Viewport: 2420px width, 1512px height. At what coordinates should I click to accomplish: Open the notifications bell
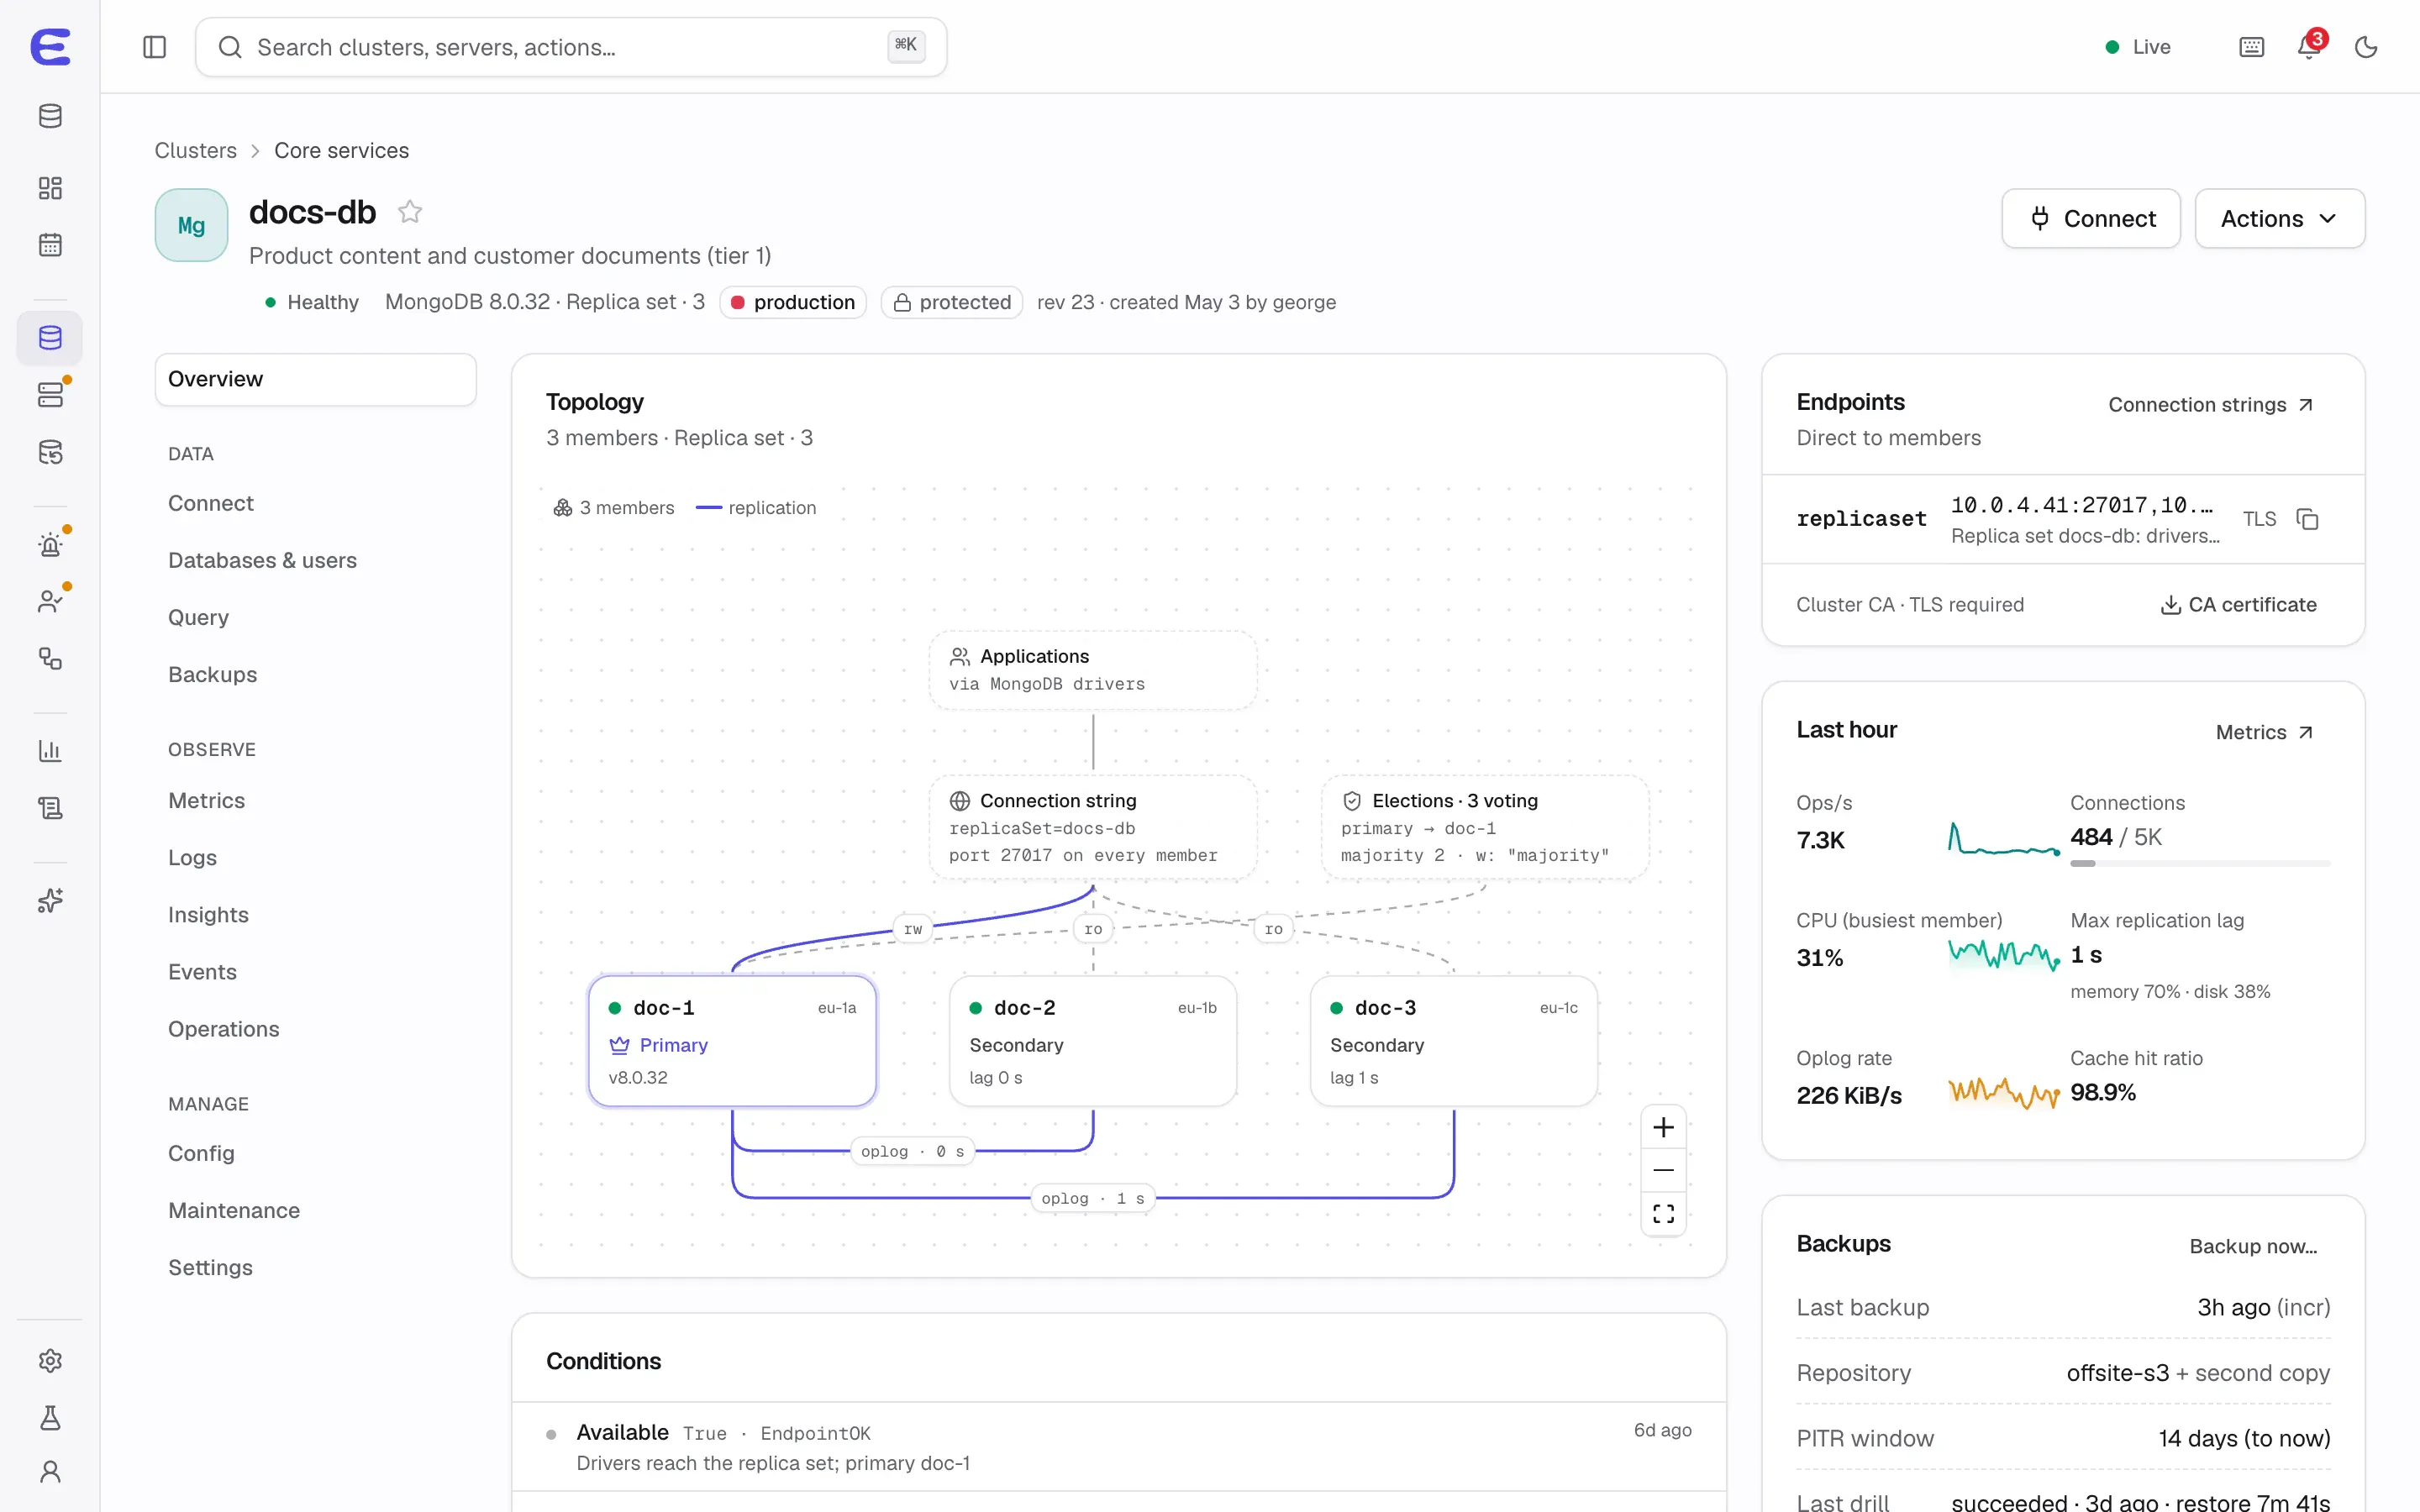click(x=2309, y=47)
